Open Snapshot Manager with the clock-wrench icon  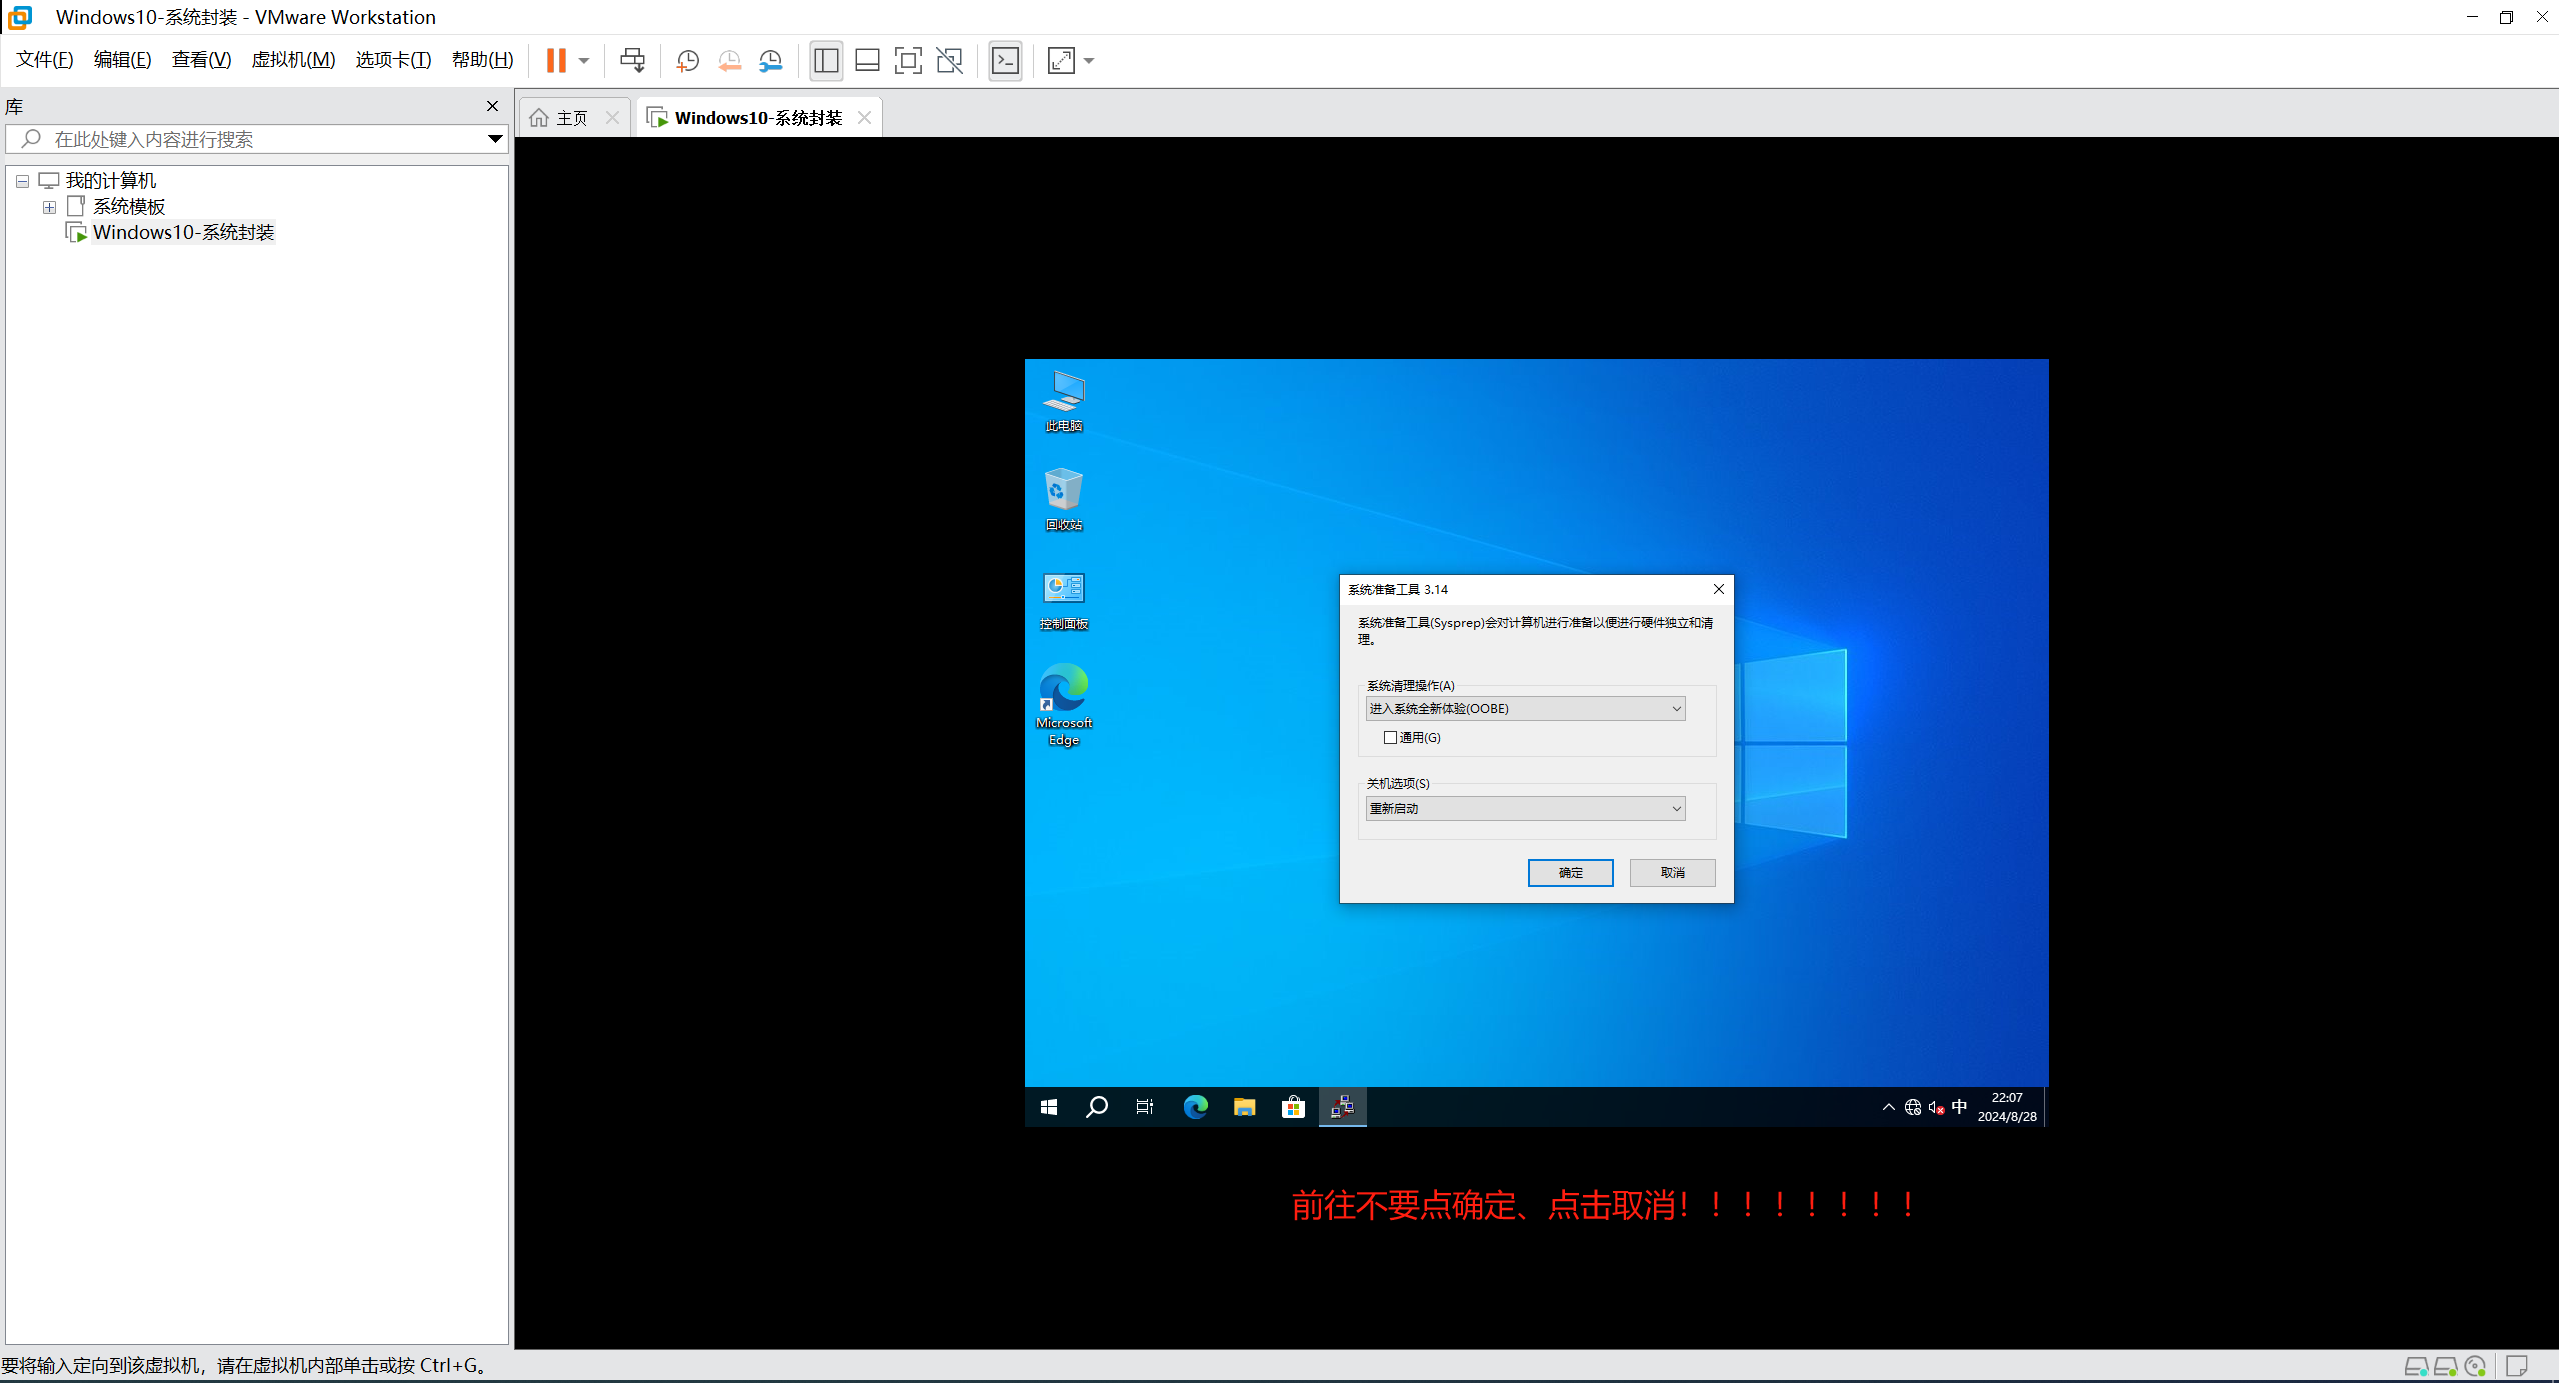[x=770, y=61]
